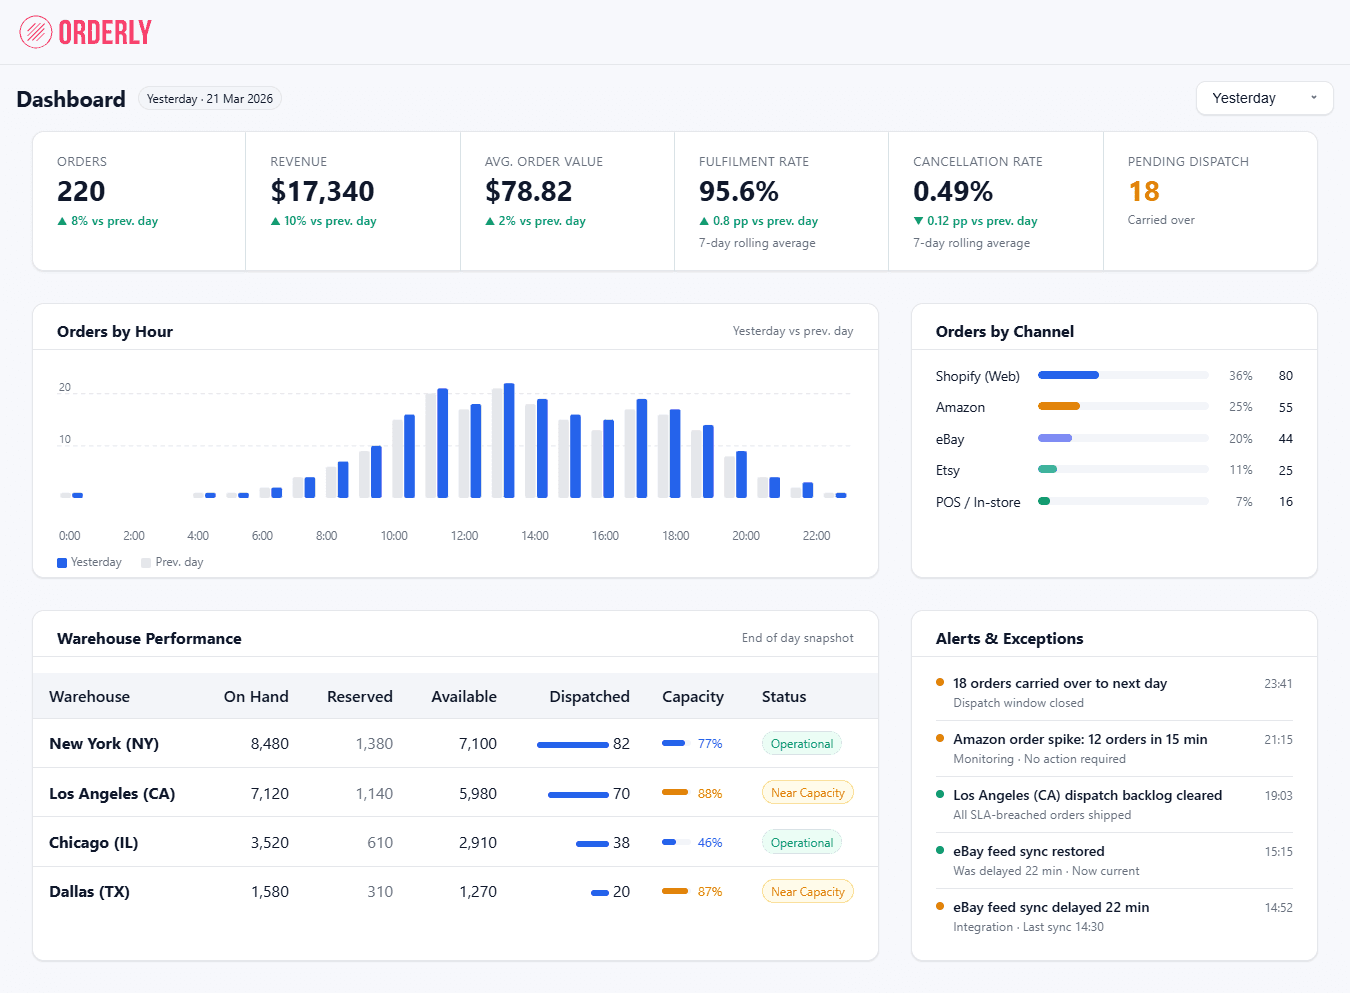Click the '95.6%' fulfilment rate figure
The image size is (1350, 993).
point(739,191)
